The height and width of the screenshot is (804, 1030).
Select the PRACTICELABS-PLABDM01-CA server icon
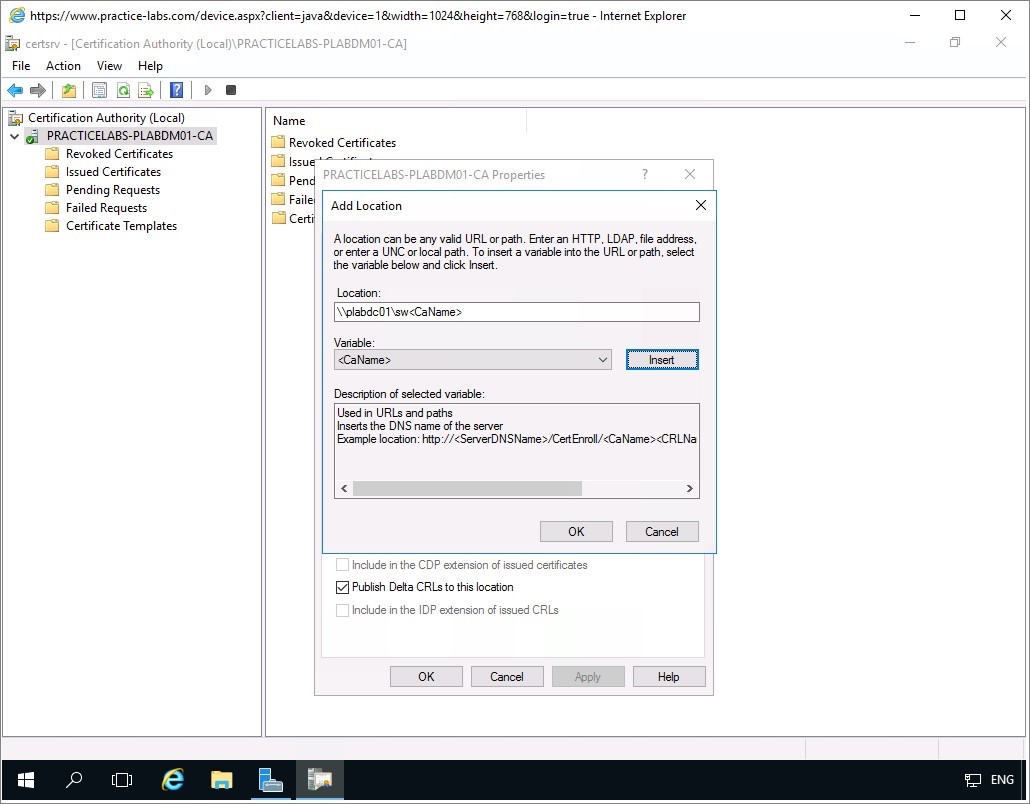[32, 136]
